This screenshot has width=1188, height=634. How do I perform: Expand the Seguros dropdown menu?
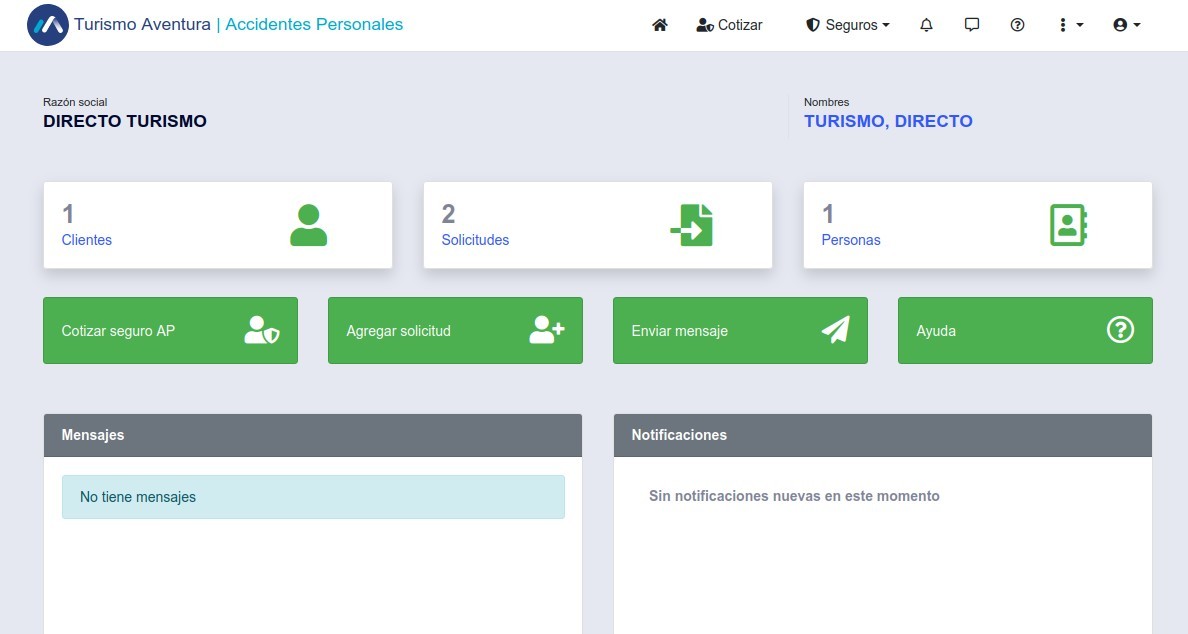coord(847,25)
